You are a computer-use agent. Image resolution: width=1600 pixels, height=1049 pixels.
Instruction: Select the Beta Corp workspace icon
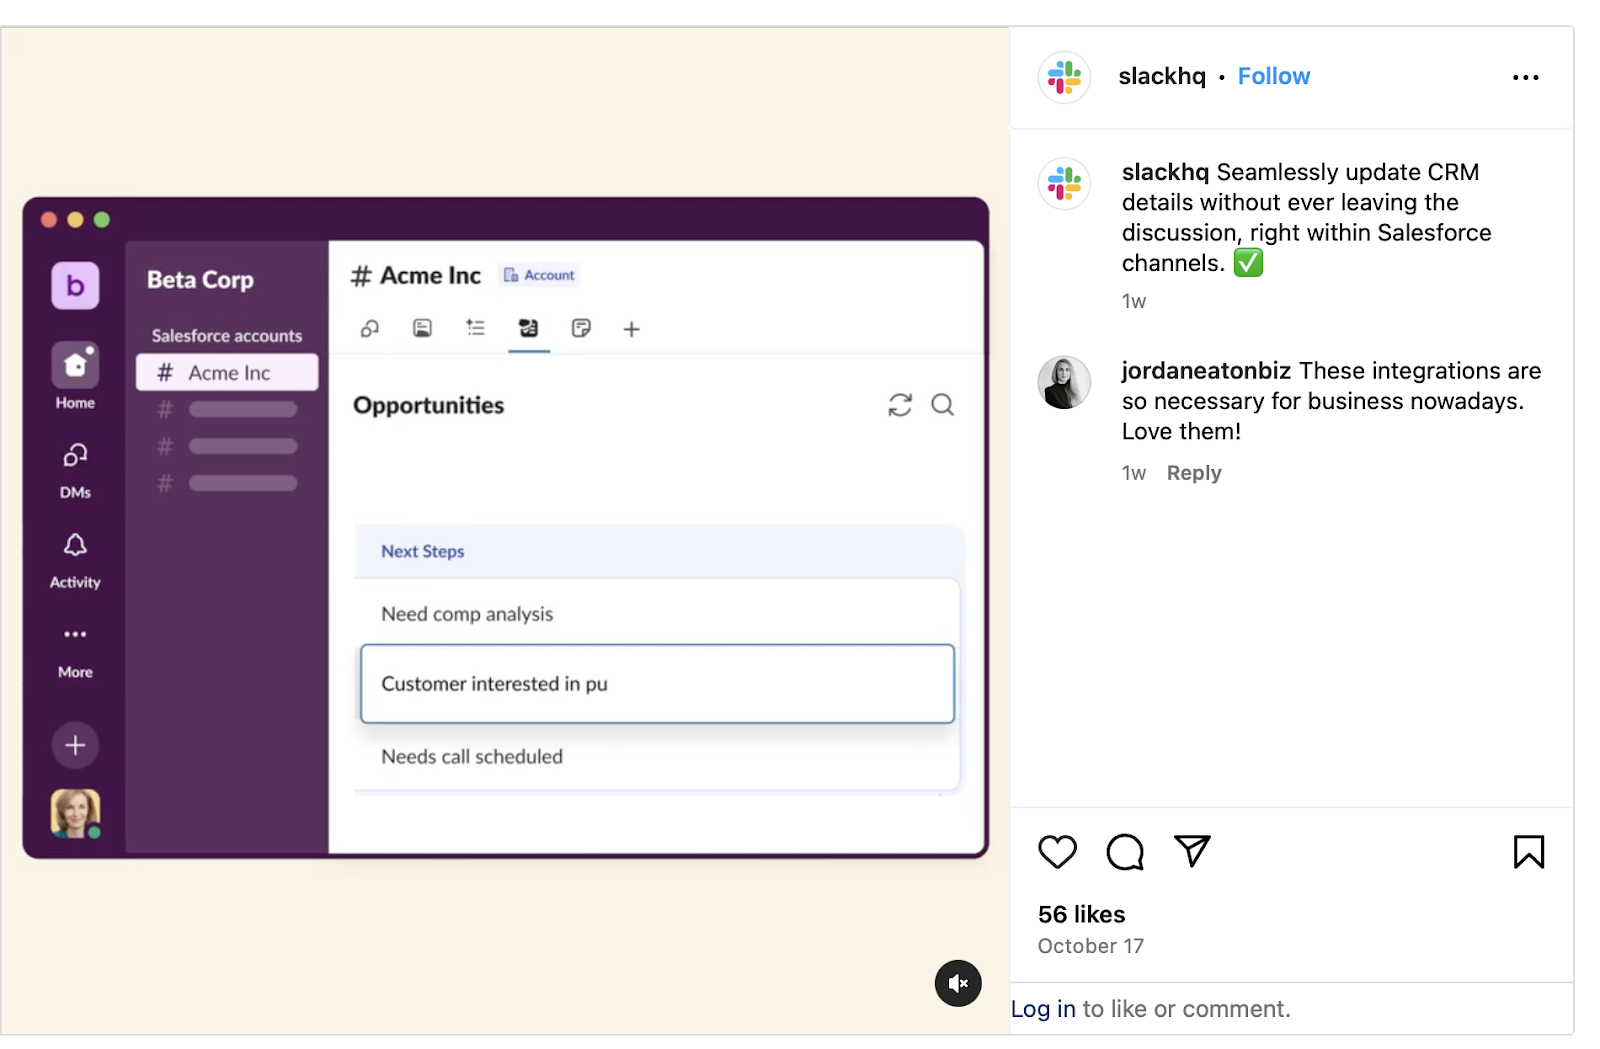[x=75, y=286]
